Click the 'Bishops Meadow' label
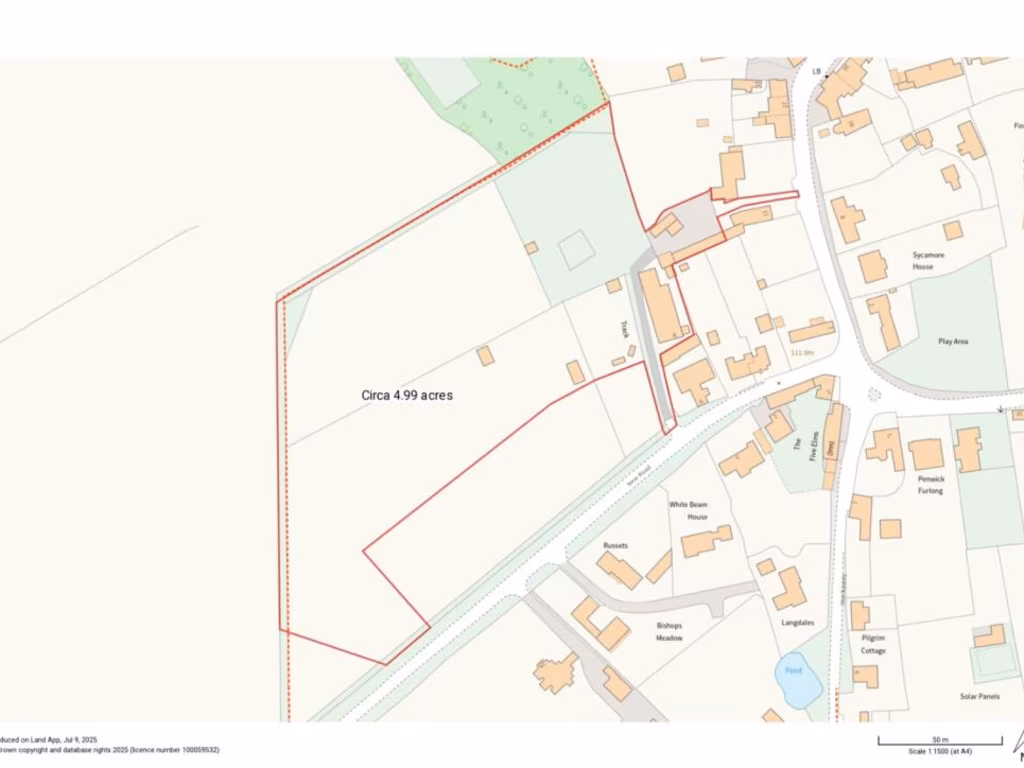The height and width of the screenshot is (768, 1024). coord(669,631)
